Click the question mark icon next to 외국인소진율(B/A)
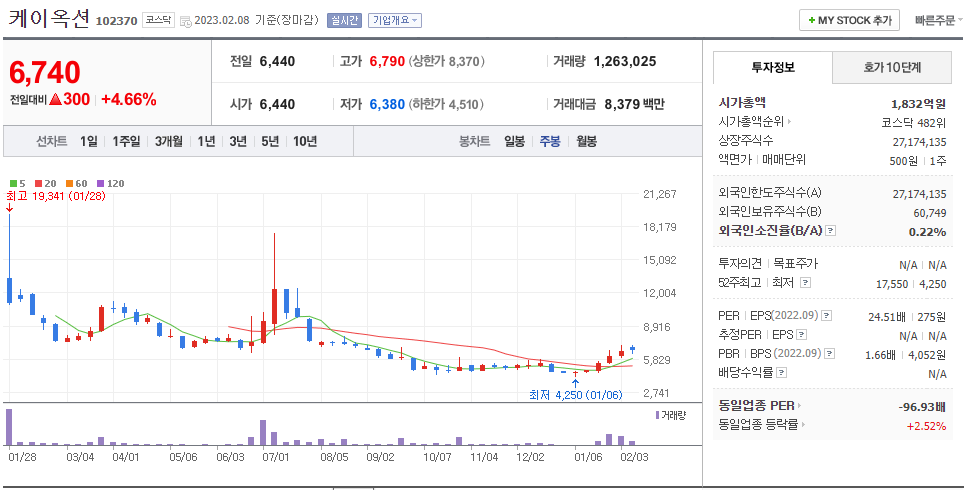 [831, 231]
